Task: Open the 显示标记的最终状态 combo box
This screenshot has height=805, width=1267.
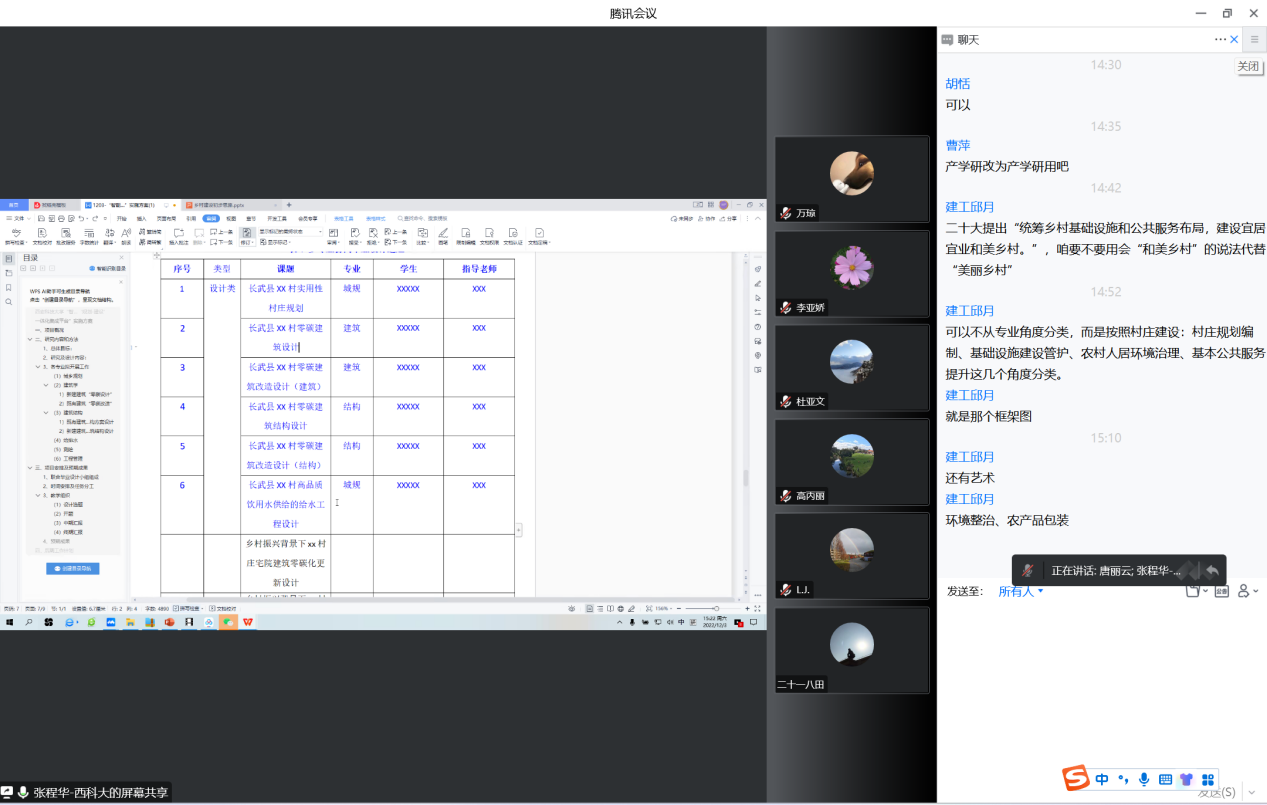Action: click(x=290, y=231)
